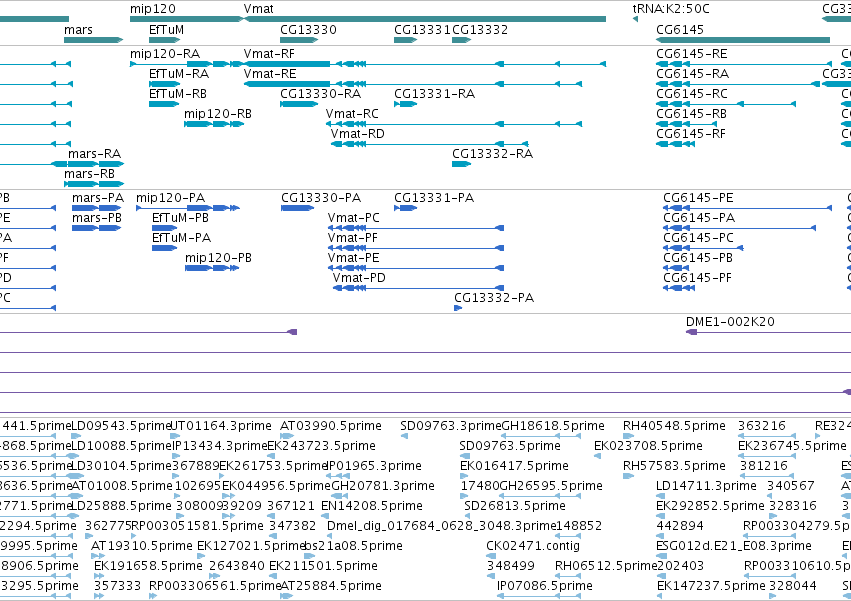Select protein mars-PB

97,218
